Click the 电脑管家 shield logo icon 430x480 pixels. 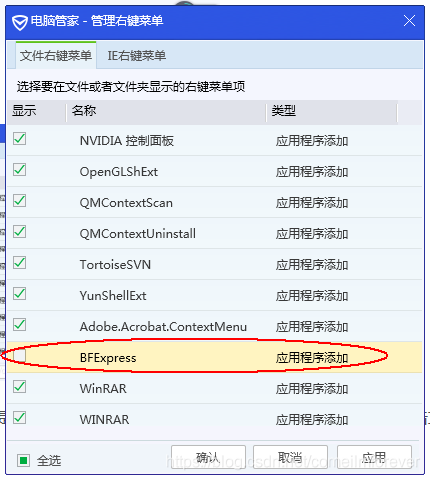coord(20,22)
